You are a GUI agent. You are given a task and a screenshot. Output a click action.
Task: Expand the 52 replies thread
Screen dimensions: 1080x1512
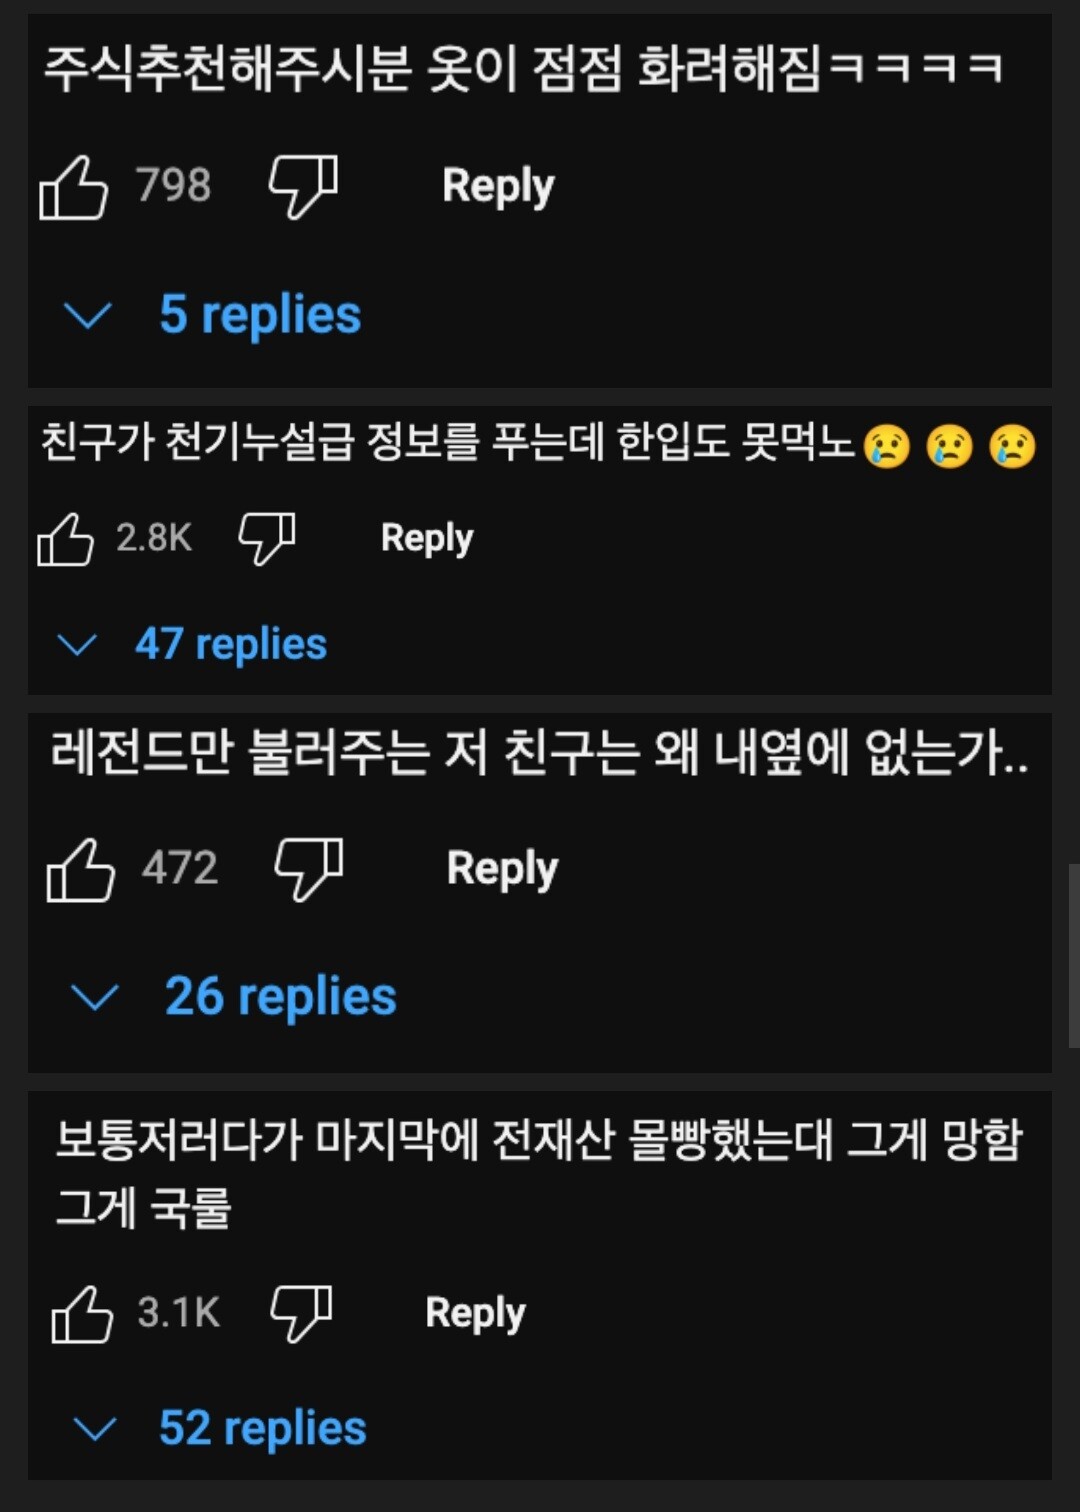(220, 1428)
